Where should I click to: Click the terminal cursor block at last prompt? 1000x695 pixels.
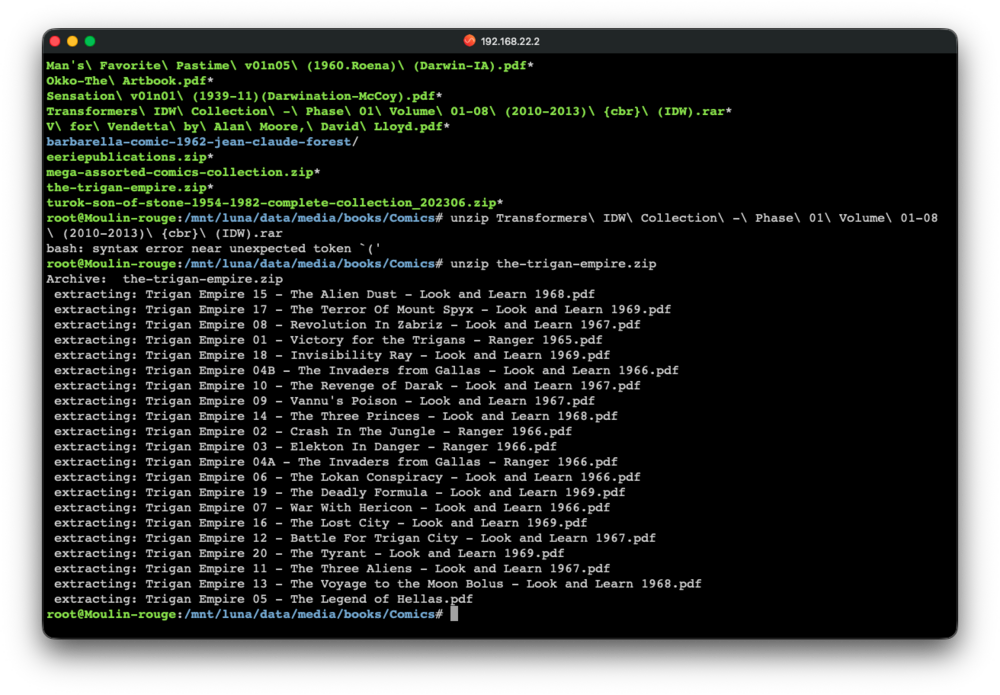[x=454, y=614]
